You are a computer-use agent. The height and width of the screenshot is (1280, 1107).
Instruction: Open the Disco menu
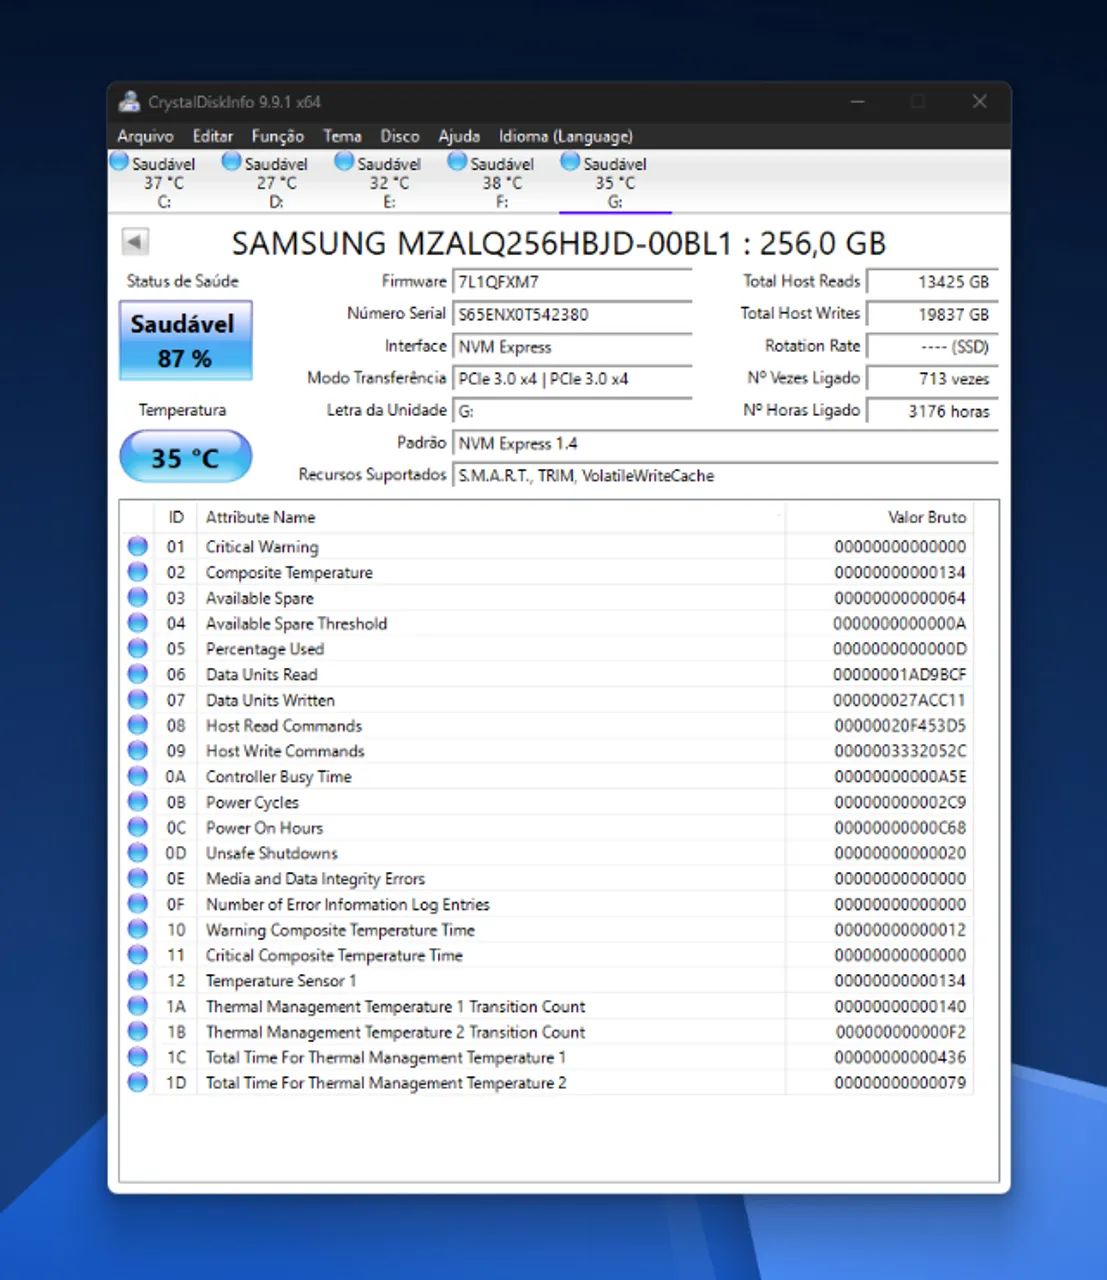[400, 136]
